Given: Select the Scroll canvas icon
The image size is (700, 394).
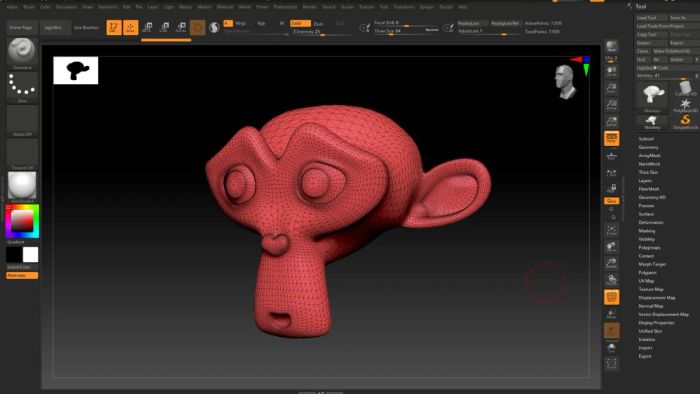Looking at the screenshot, I should pyautogui.click(x=612, y=71).
